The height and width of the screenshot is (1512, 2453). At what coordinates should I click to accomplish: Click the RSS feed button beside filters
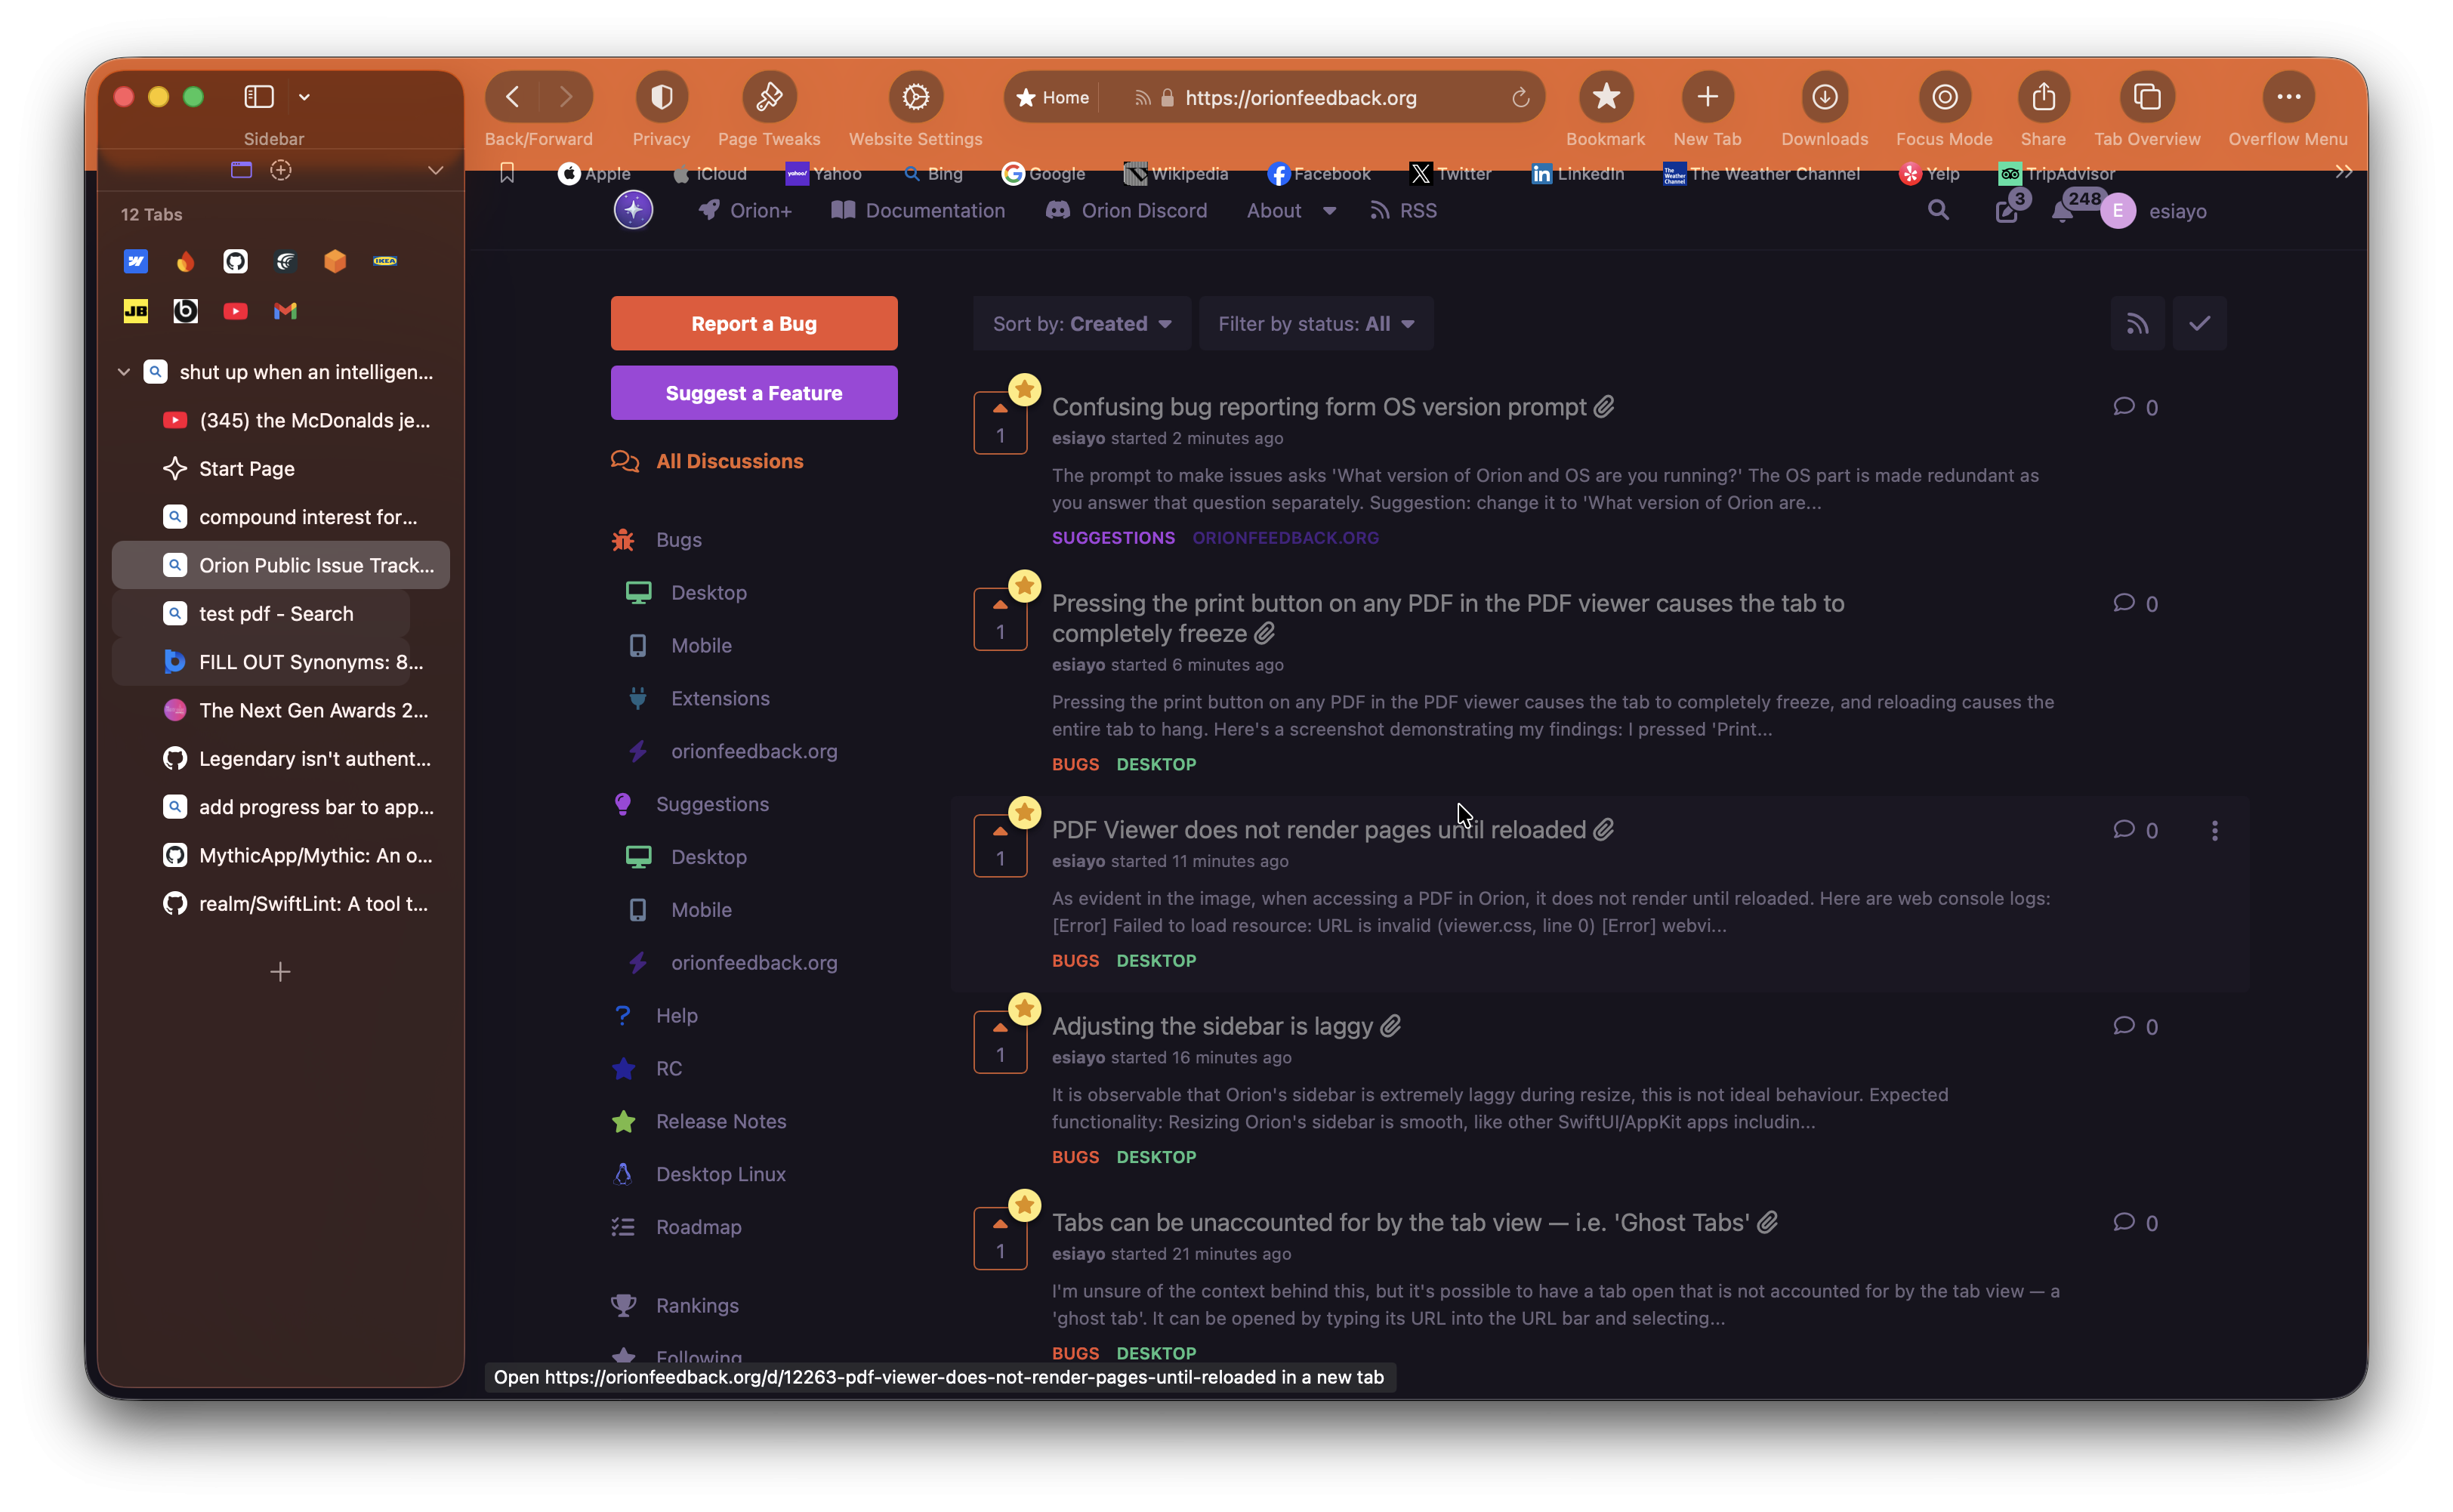2137,323
